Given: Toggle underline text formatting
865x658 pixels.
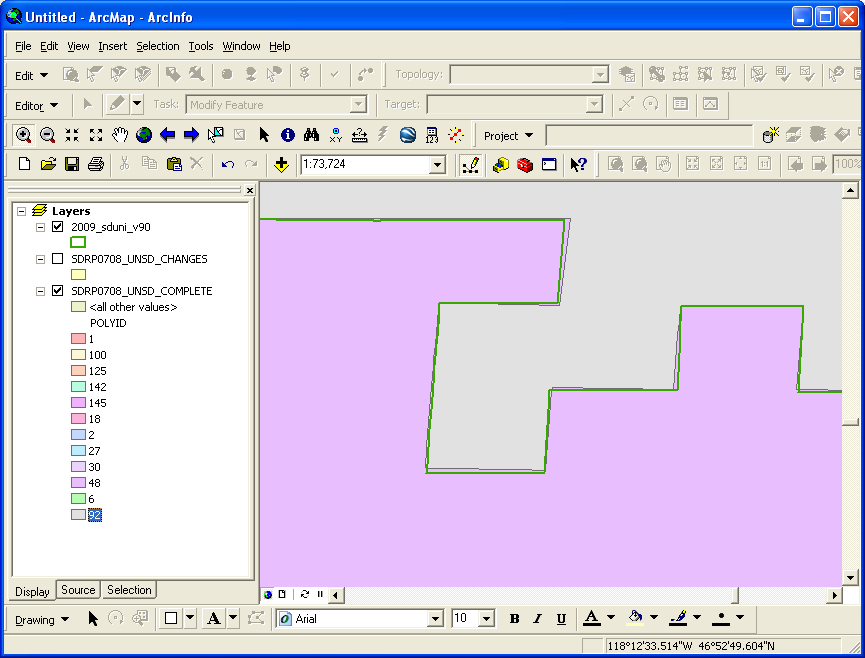Looking at the screenshot, I should 561,619.
